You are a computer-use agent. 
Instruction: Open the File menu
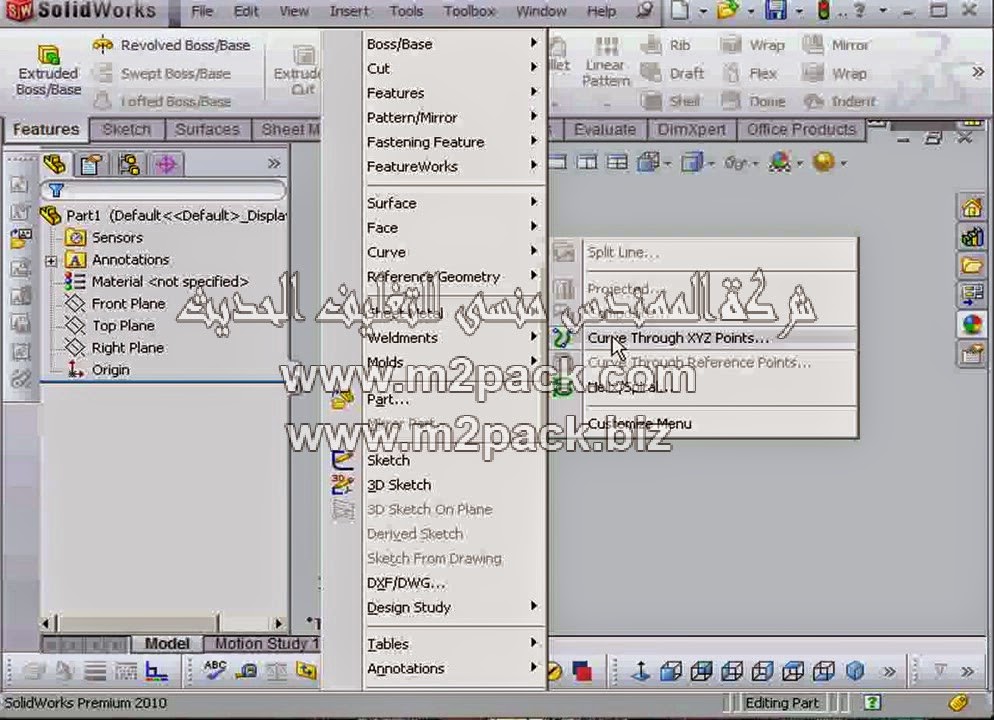point(202,11)
